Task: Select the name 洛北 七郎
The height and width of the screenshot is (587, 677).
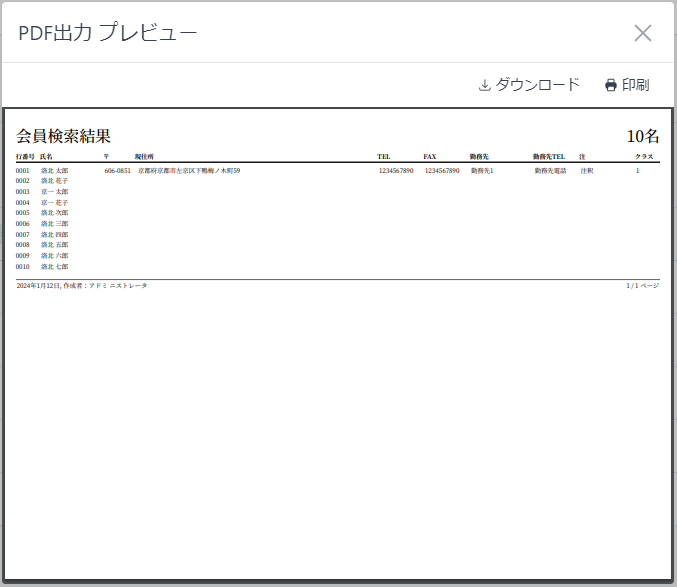Action: pyautogui.click(x=54, y=267)
